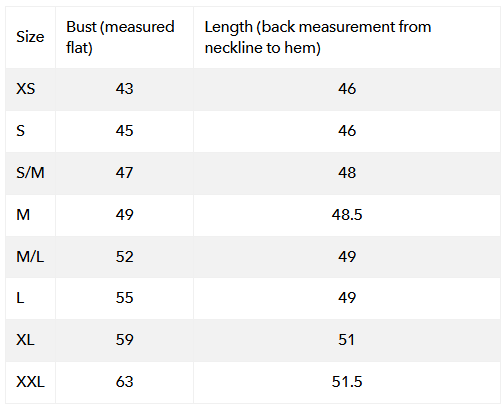
Task: Click the length value 48 for S/M
Action: (347, 173)
